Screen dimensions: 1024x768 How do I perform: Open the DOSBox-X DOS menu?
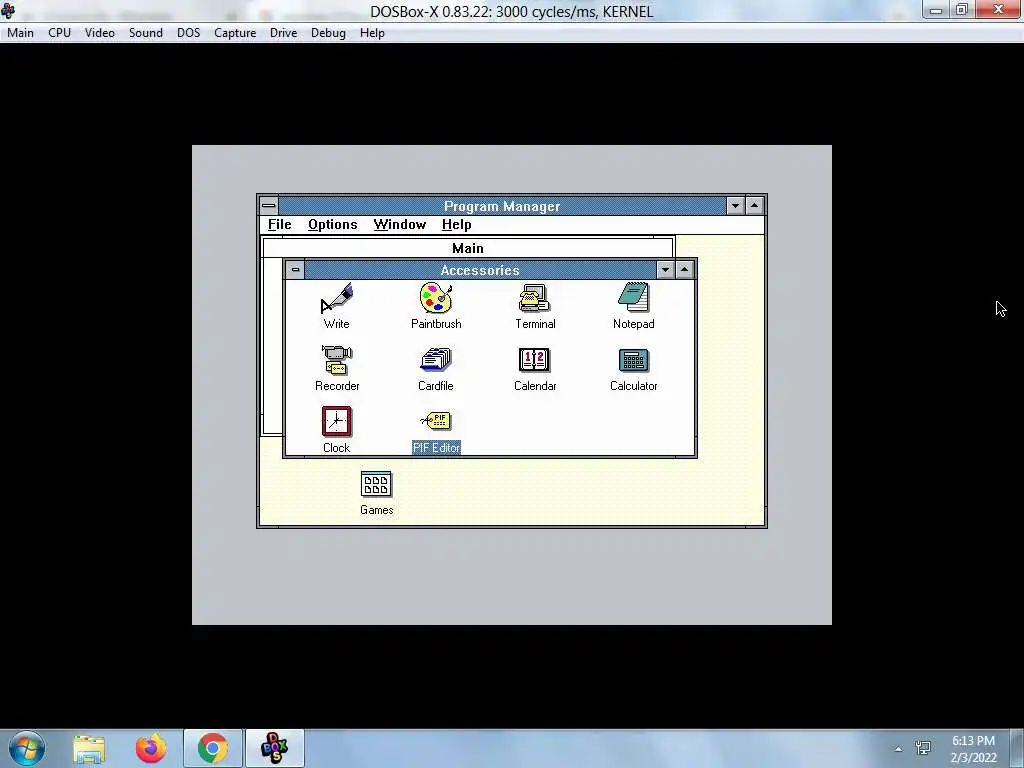(189, 33)
